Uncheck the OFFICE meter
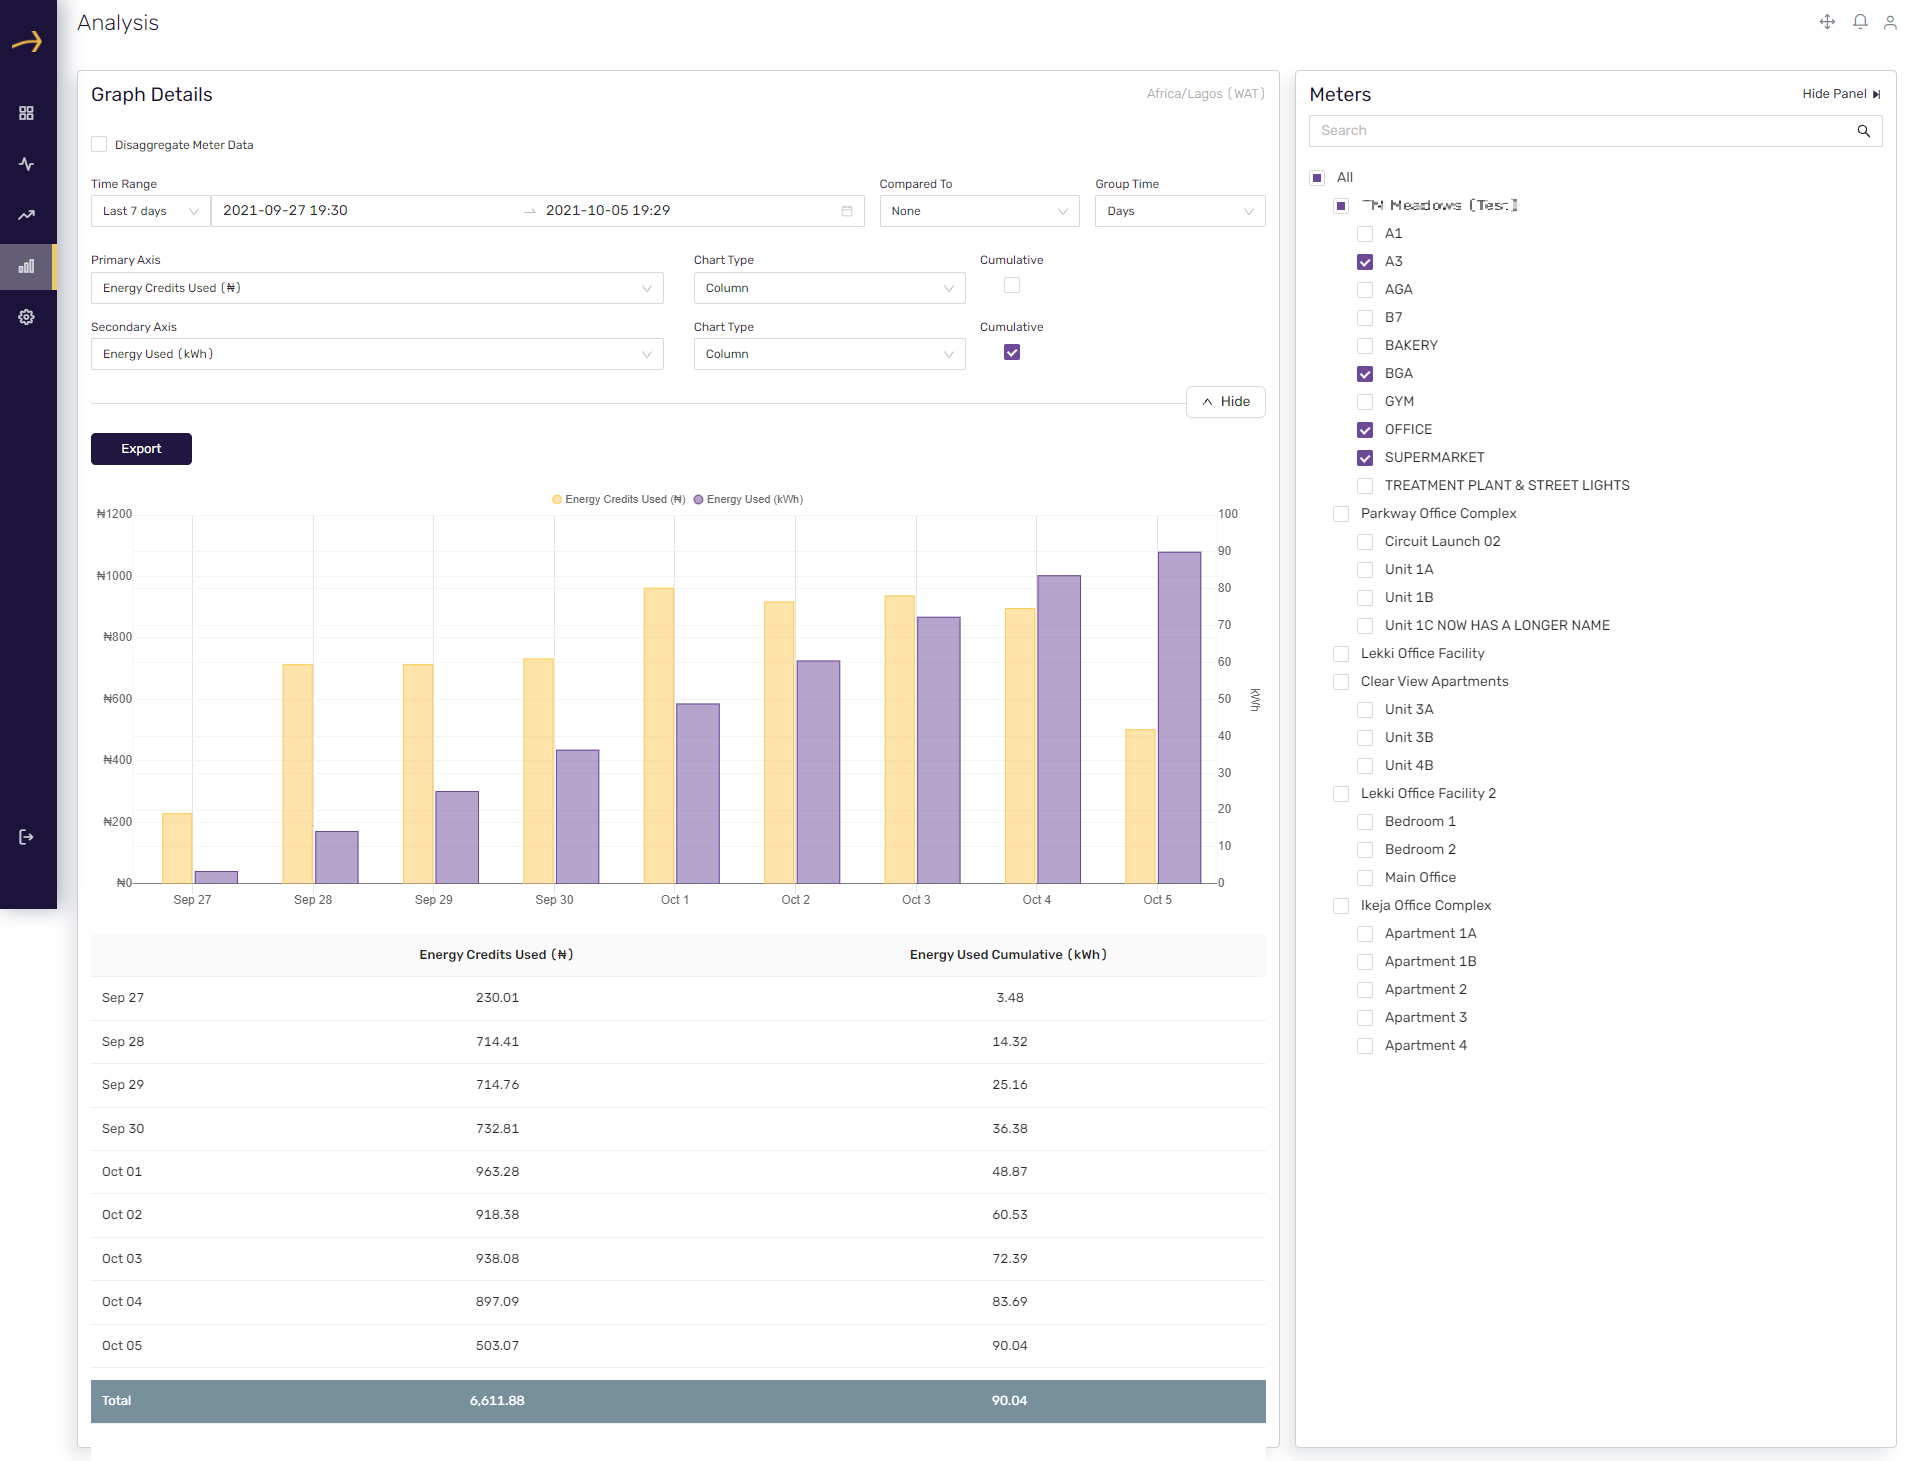Image resolution: width=1917 pixels, height=1461 pixels. pos(1365,430)
